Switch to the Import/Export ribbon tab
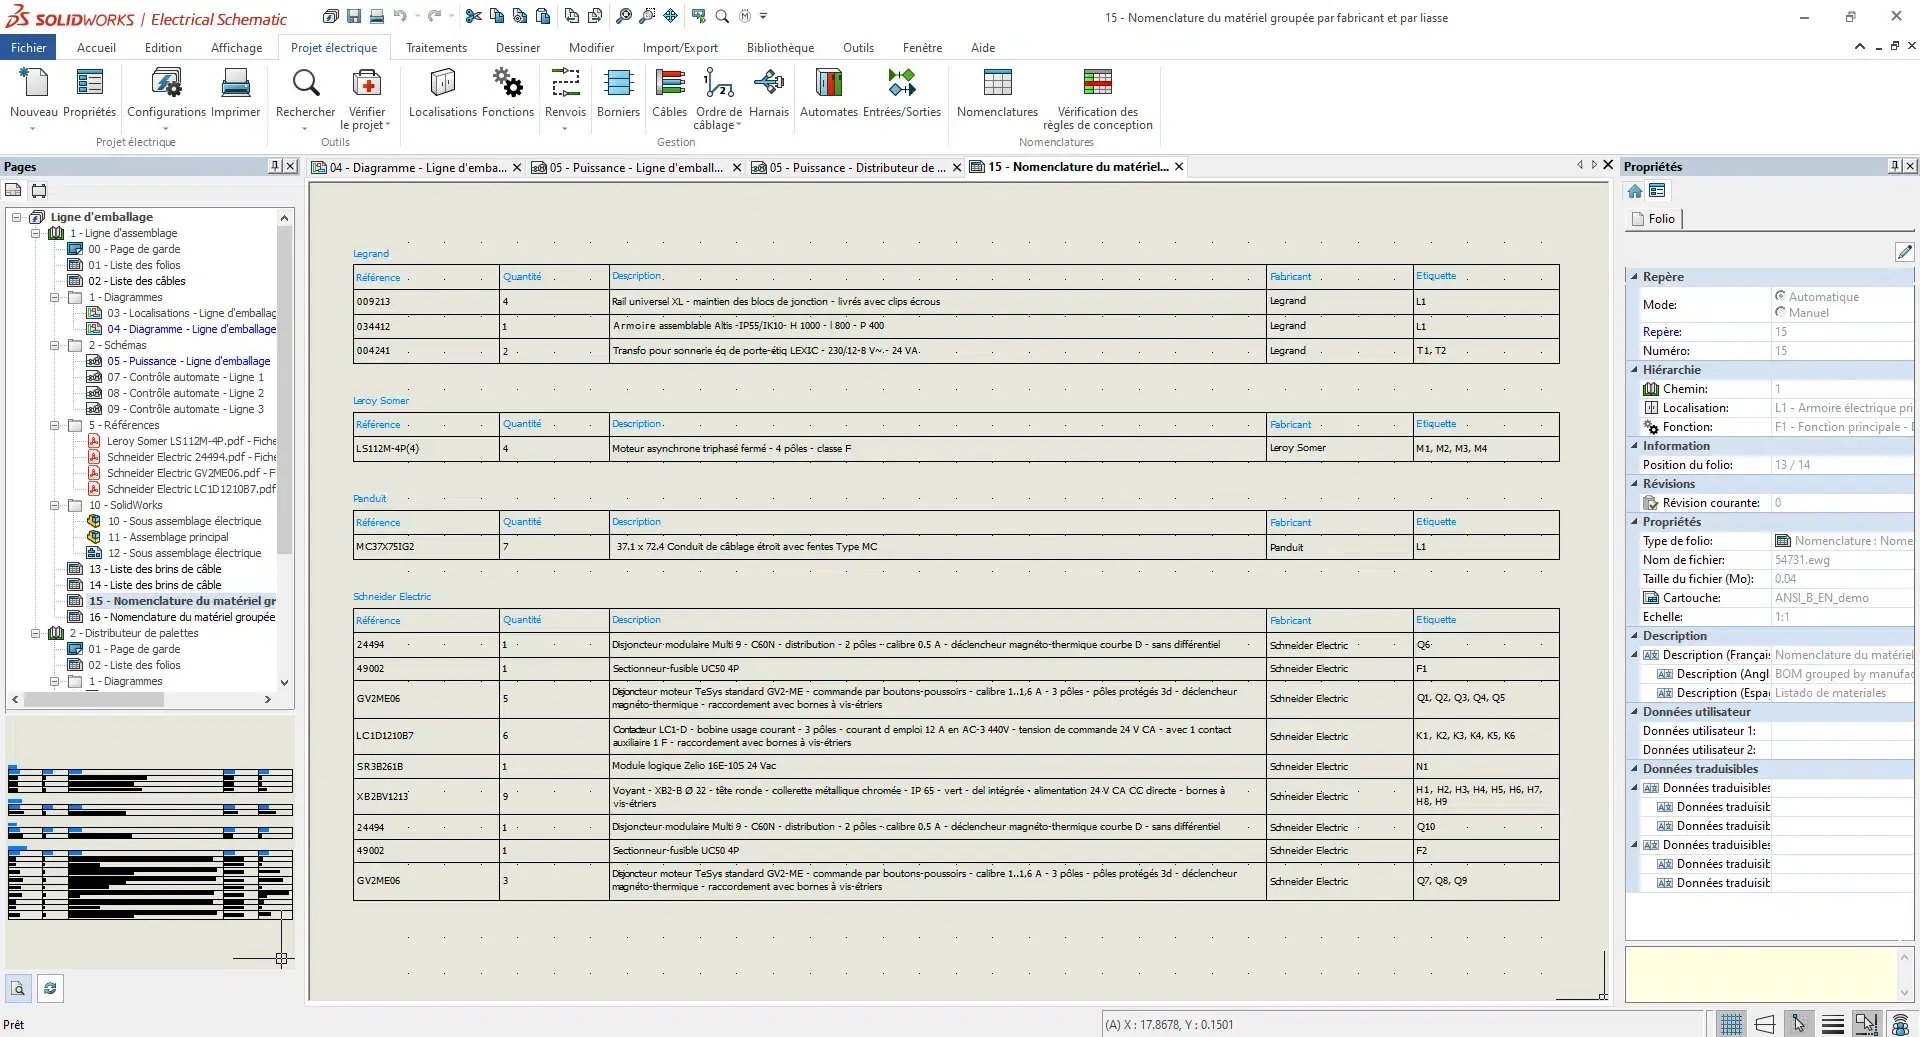Screen dimensions: 1920x1037 [680, 47]
